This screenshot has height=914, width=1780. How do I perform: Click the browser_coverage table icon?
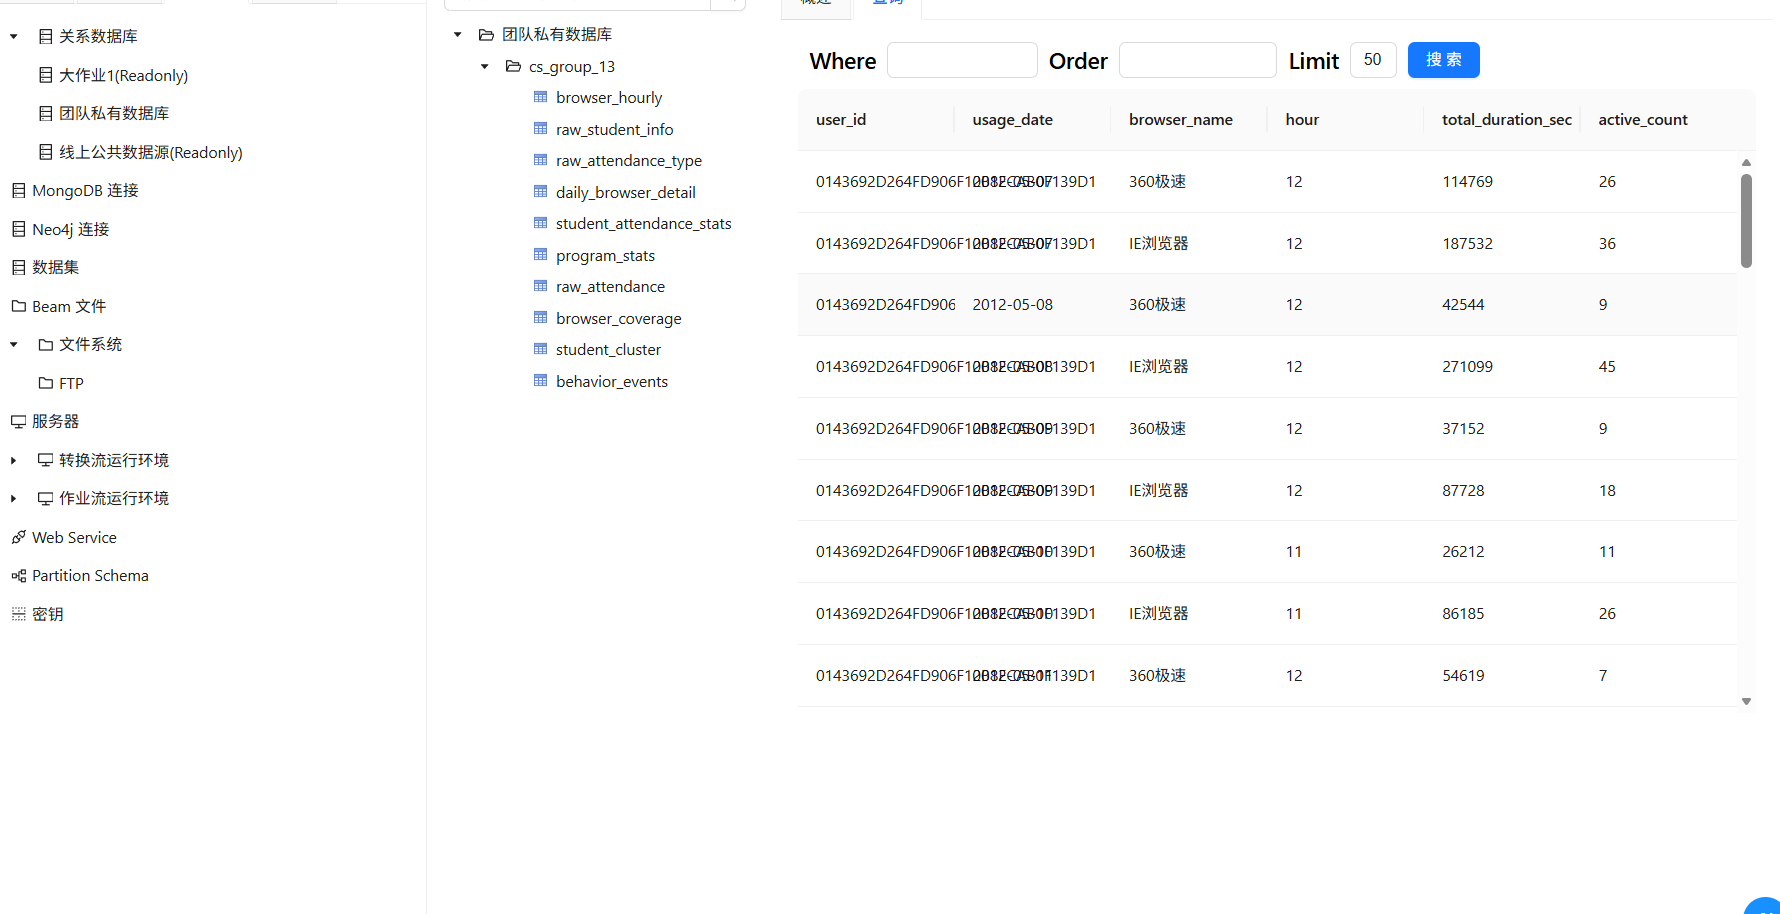point(541,318)
